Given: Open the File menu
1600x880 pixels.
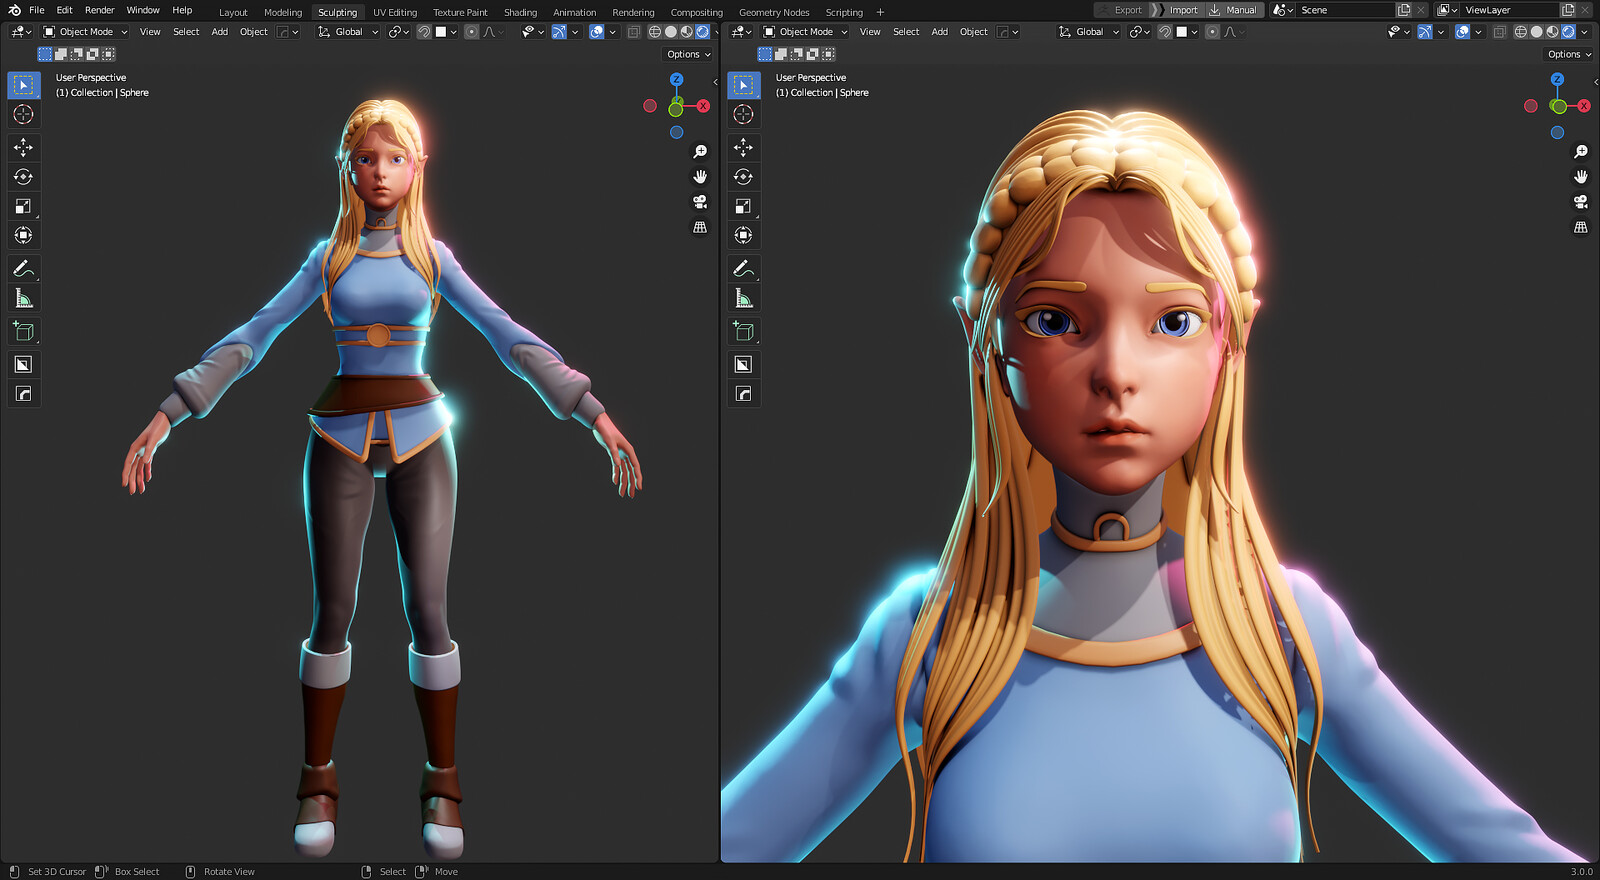Looking at the screenshot, I should (37, 10).
